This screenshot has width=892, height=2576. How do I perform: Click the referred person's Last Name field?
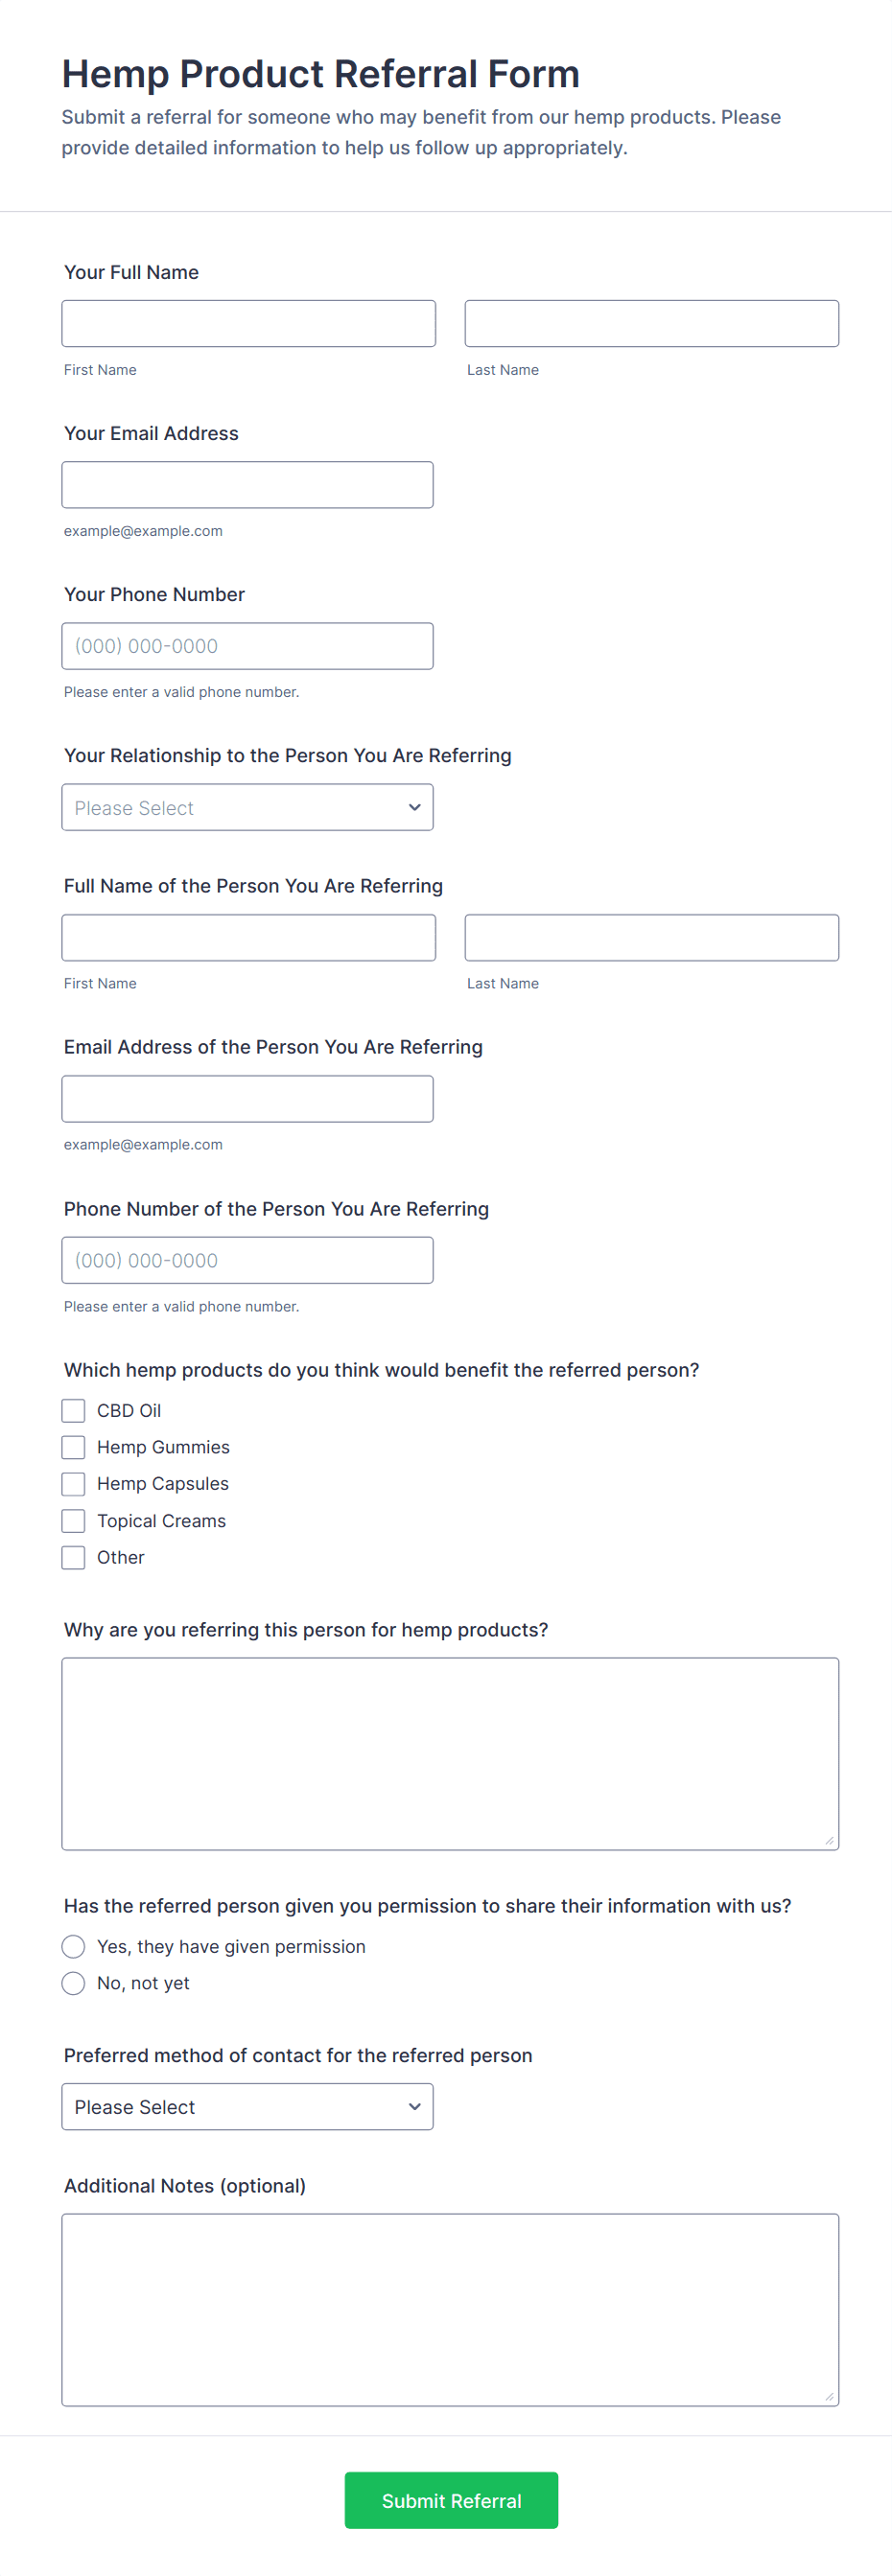click(x=651, y=937)
